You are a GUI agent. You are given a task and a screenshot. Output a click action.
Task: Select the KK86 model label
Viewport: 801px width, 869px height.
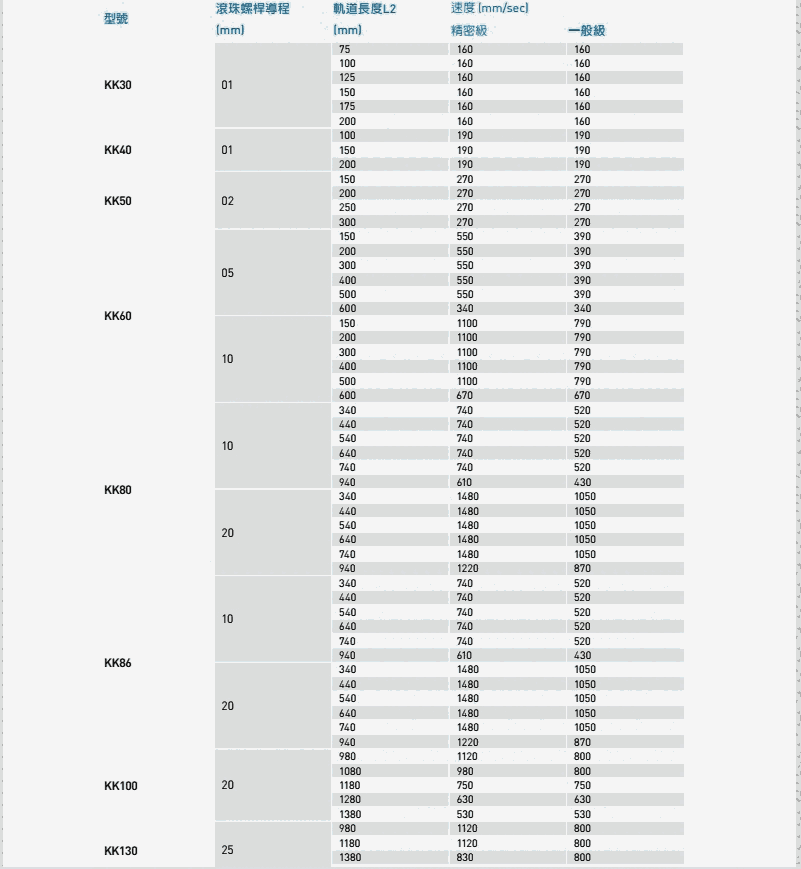(x=117, y=663)
